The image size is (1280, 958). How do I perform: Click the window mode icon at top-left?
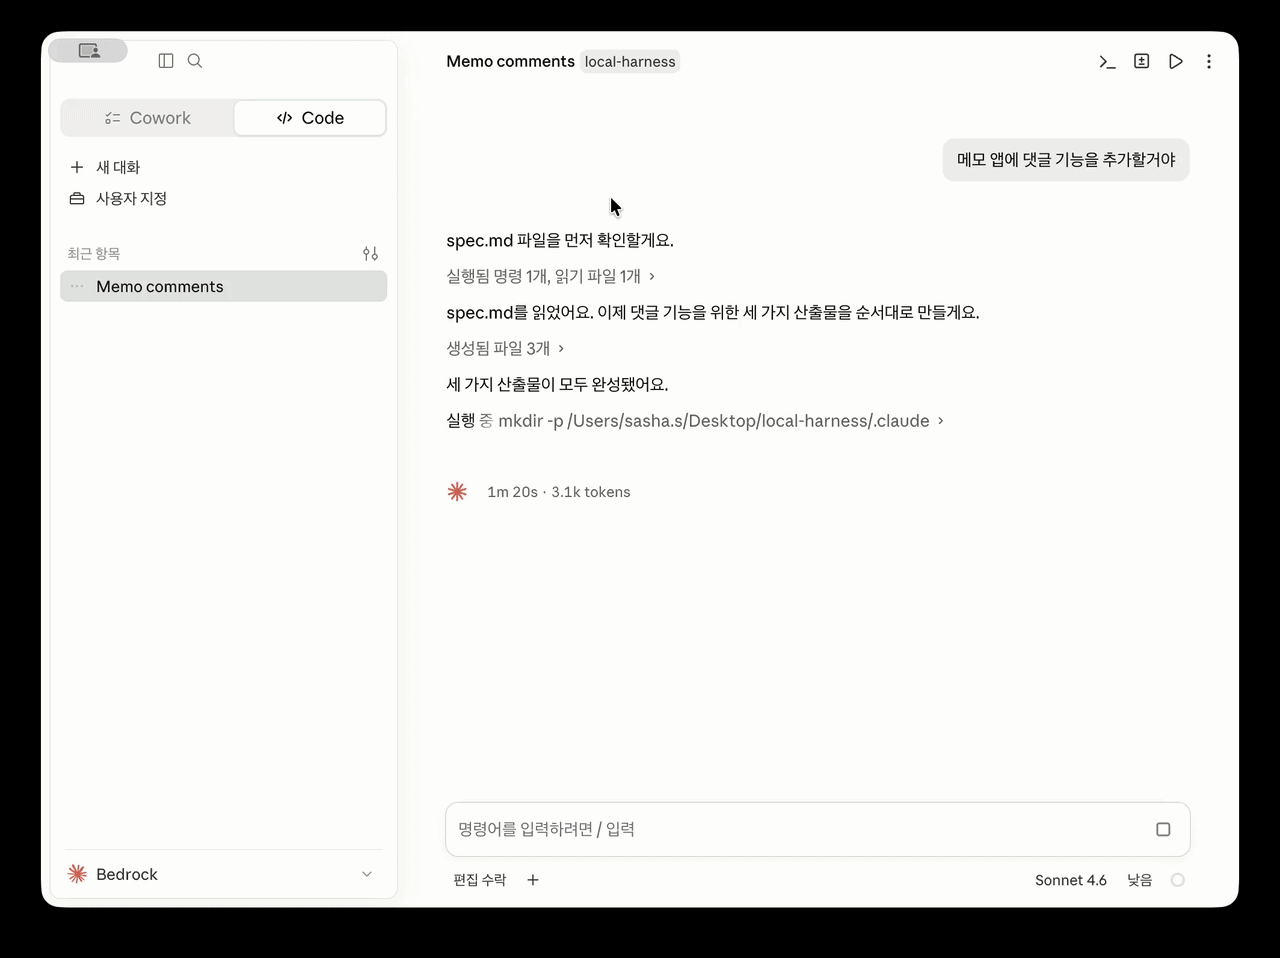click(x=89, y=50)
